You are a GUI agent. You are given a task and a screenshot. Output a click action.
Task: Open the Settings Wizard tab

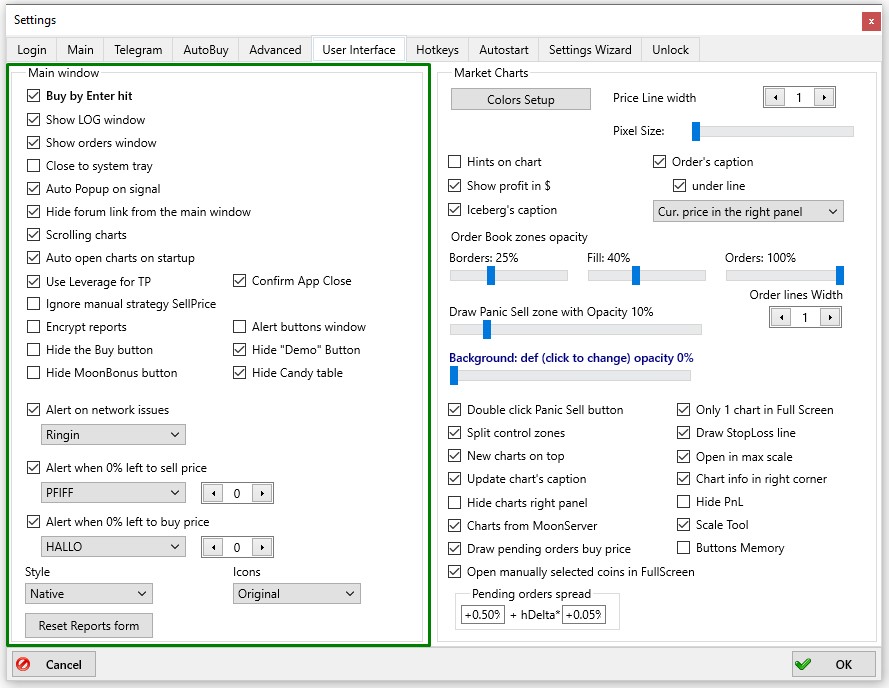(590, 50)
